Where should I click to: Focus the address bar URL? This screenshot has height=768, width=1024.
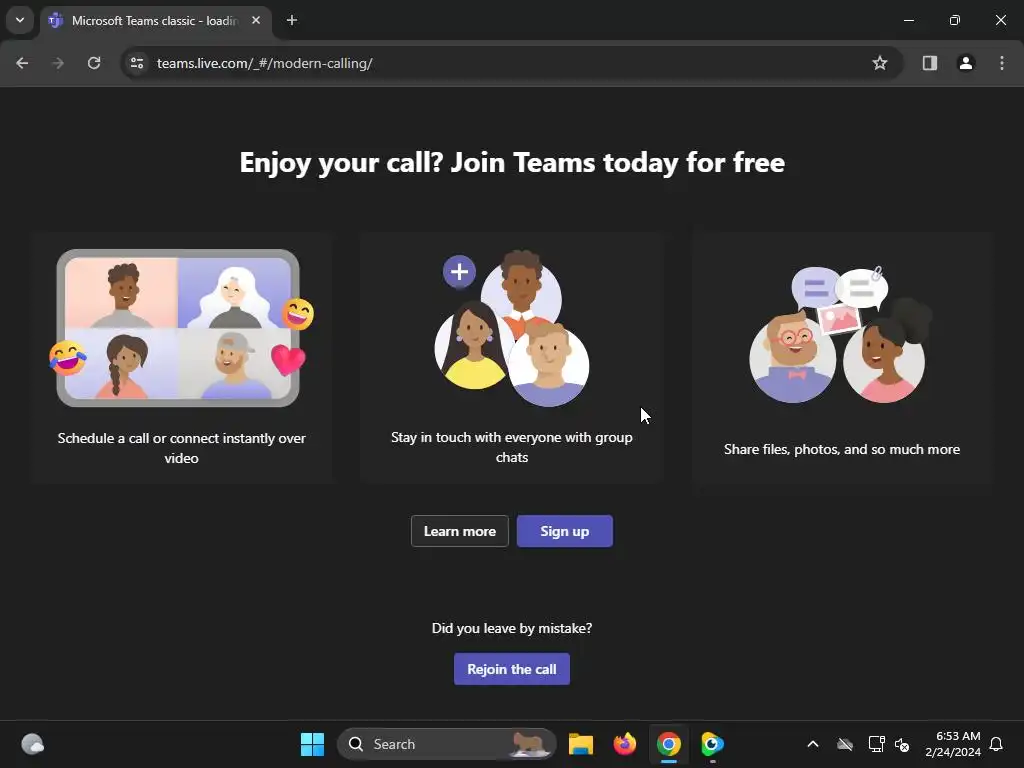(x=264, y=63)
